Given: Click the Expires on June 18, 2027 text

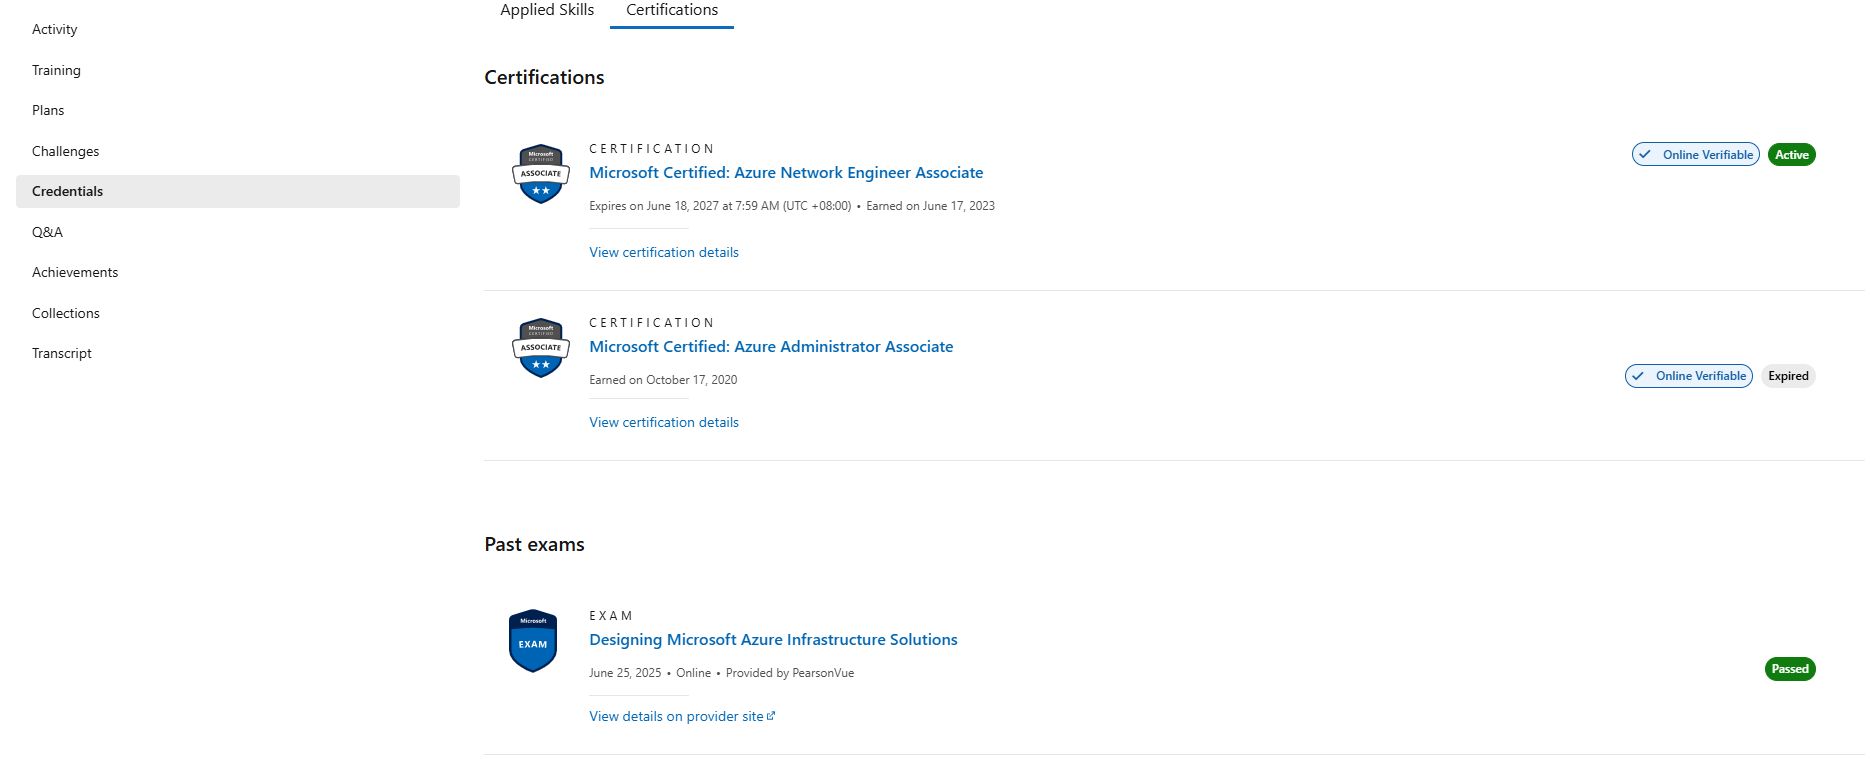Looking at the screenshot, I should [x=720, y=206].
